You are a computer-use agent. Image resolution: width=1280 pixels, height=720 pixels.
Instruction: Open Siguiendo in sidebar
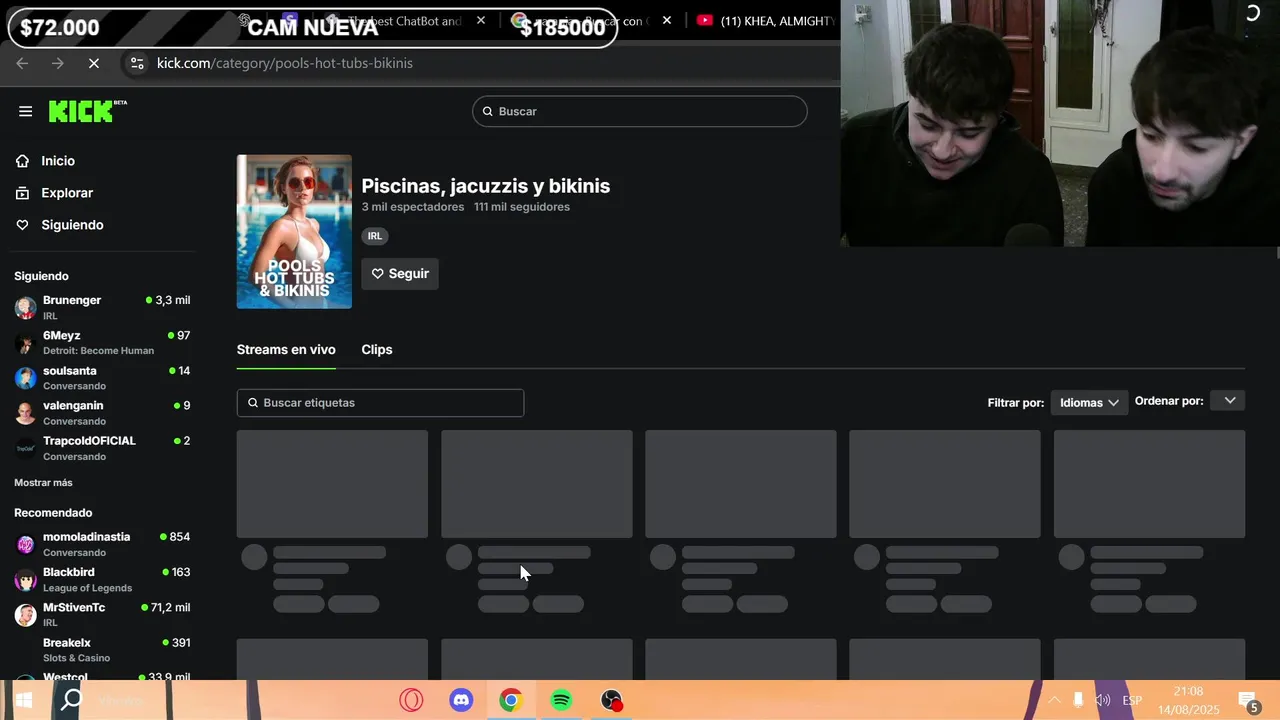click(72, 225)
